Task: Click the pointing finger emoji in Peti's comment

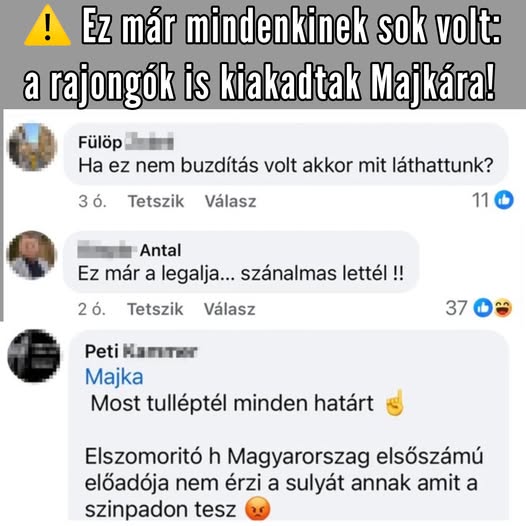Action: coord(395,403)
